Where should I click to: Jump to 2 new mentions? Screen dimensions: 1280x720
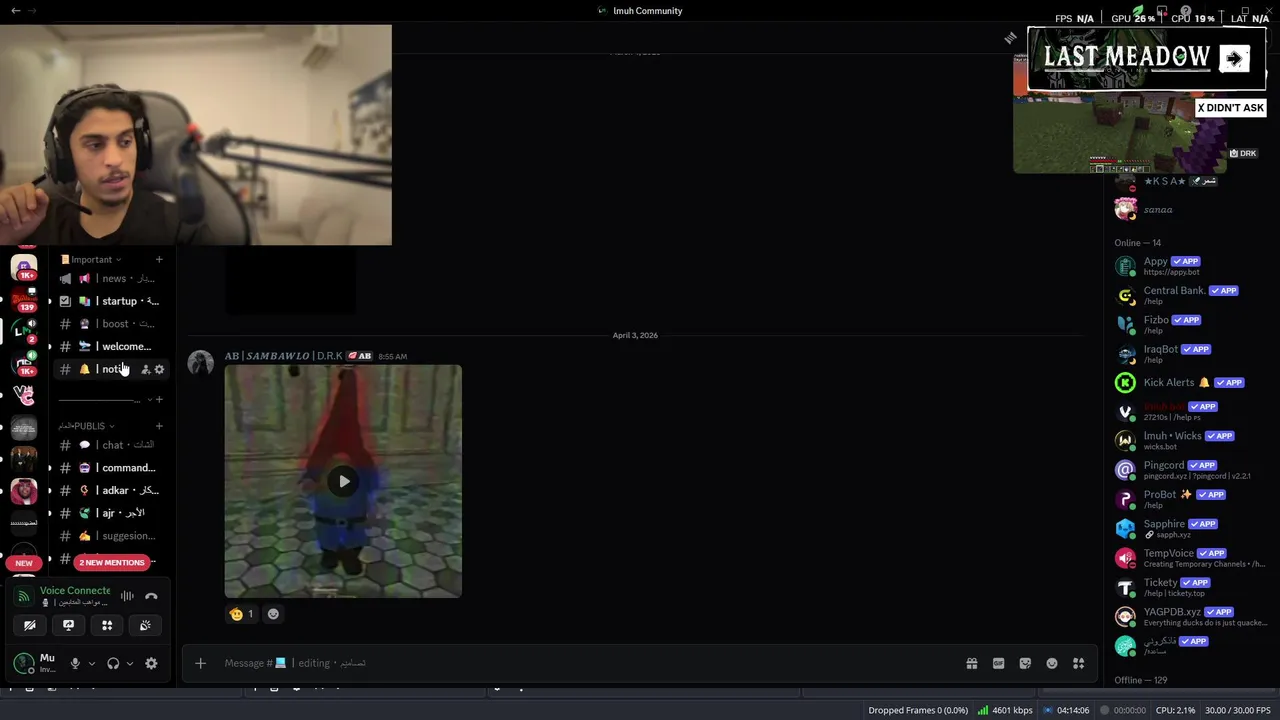(x=112, y=562)
